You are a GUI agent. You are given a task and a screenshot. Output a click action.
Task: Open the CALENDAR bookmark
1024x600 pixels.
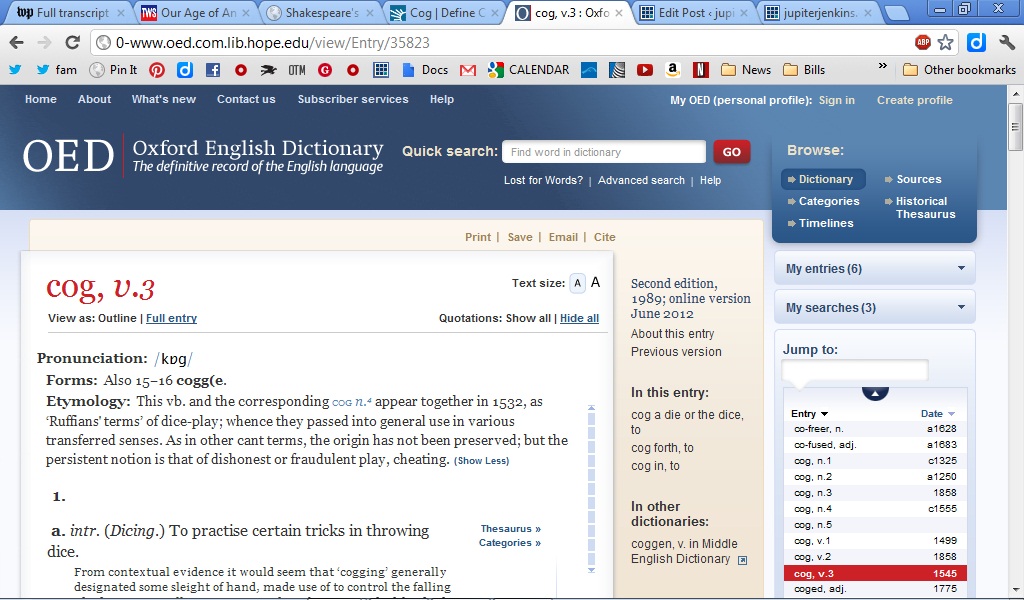[529, 70]
